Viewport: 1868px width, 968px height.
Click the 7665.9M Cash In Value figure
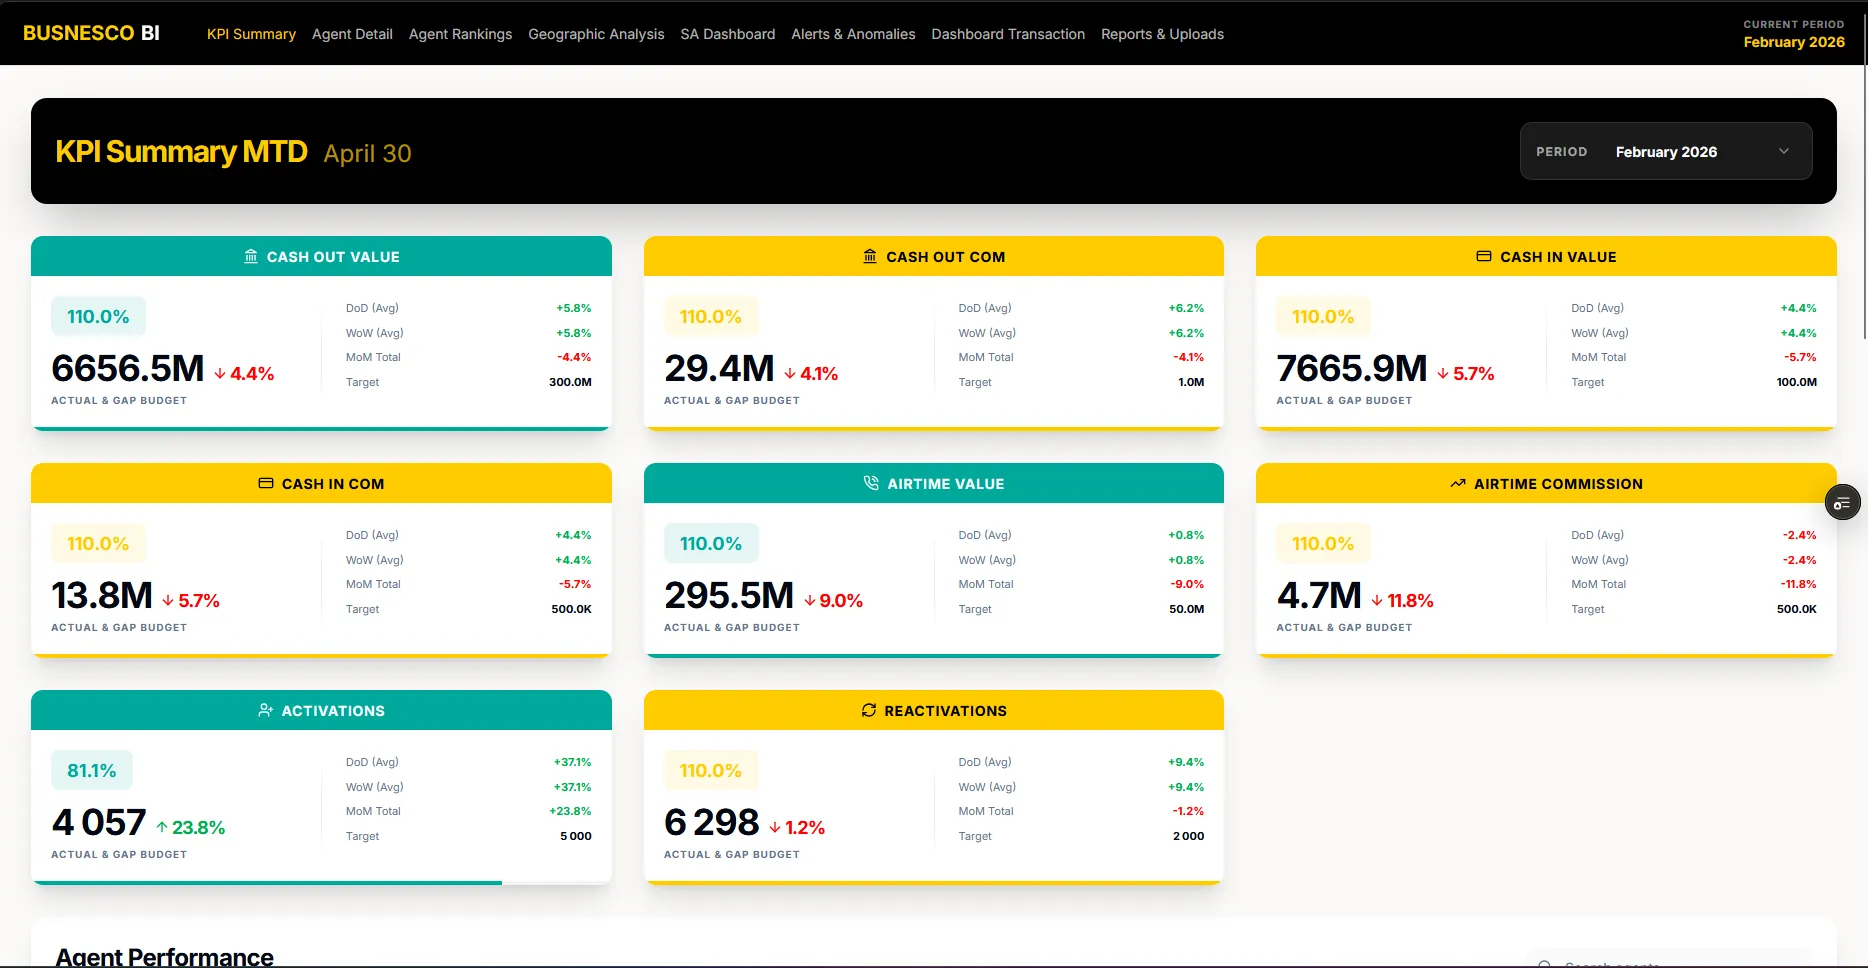(x=1352, y=369)
